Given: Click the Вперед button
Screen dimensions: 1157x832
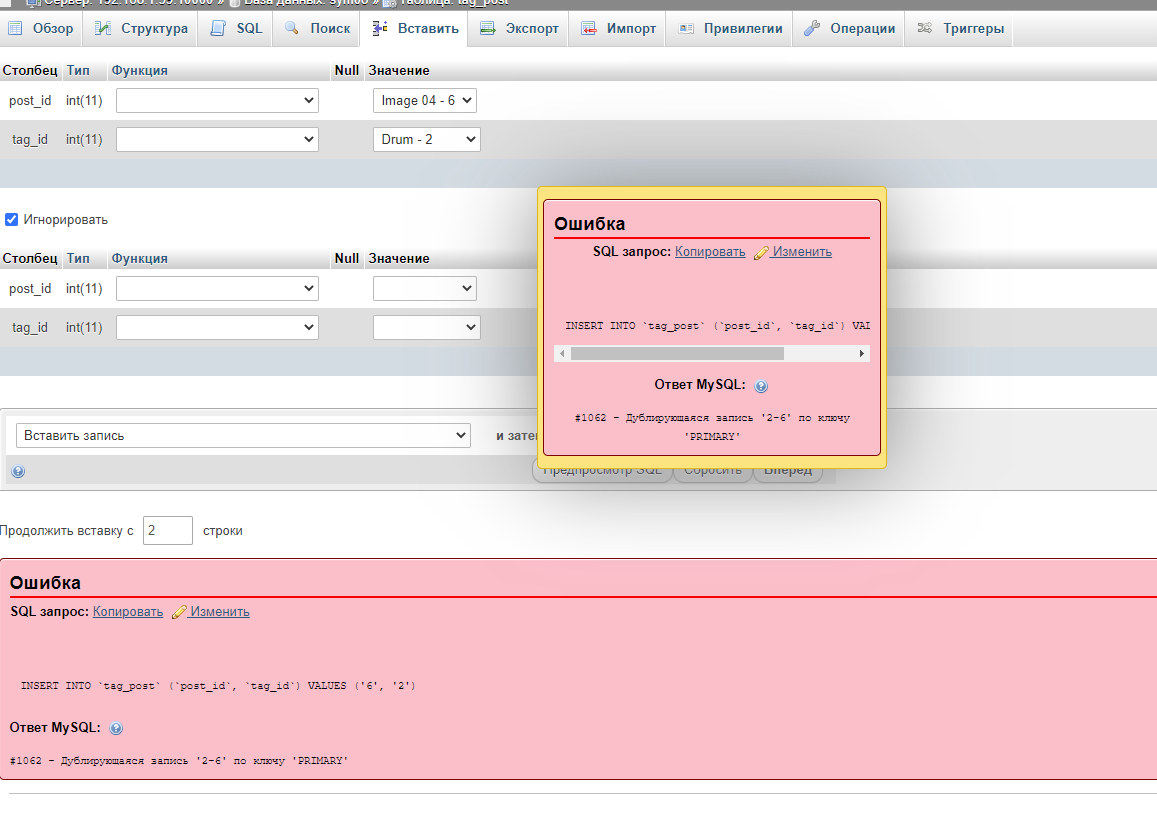Looking at the screenshot, I should 788,471.
